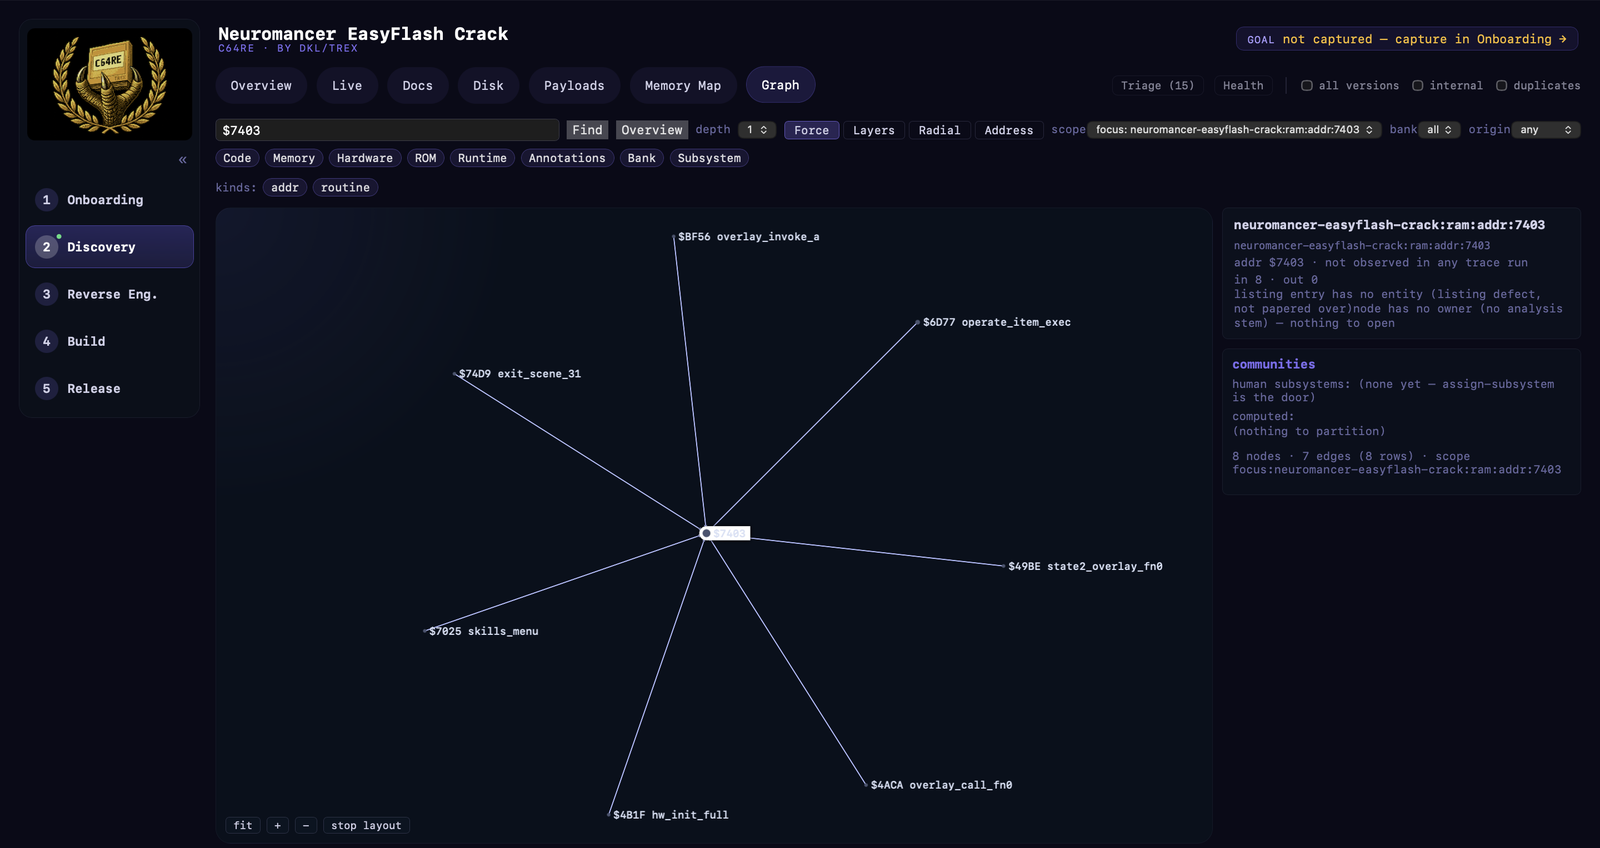Zoom out with the minus button
1600x848 pixels.
(306, 826)
